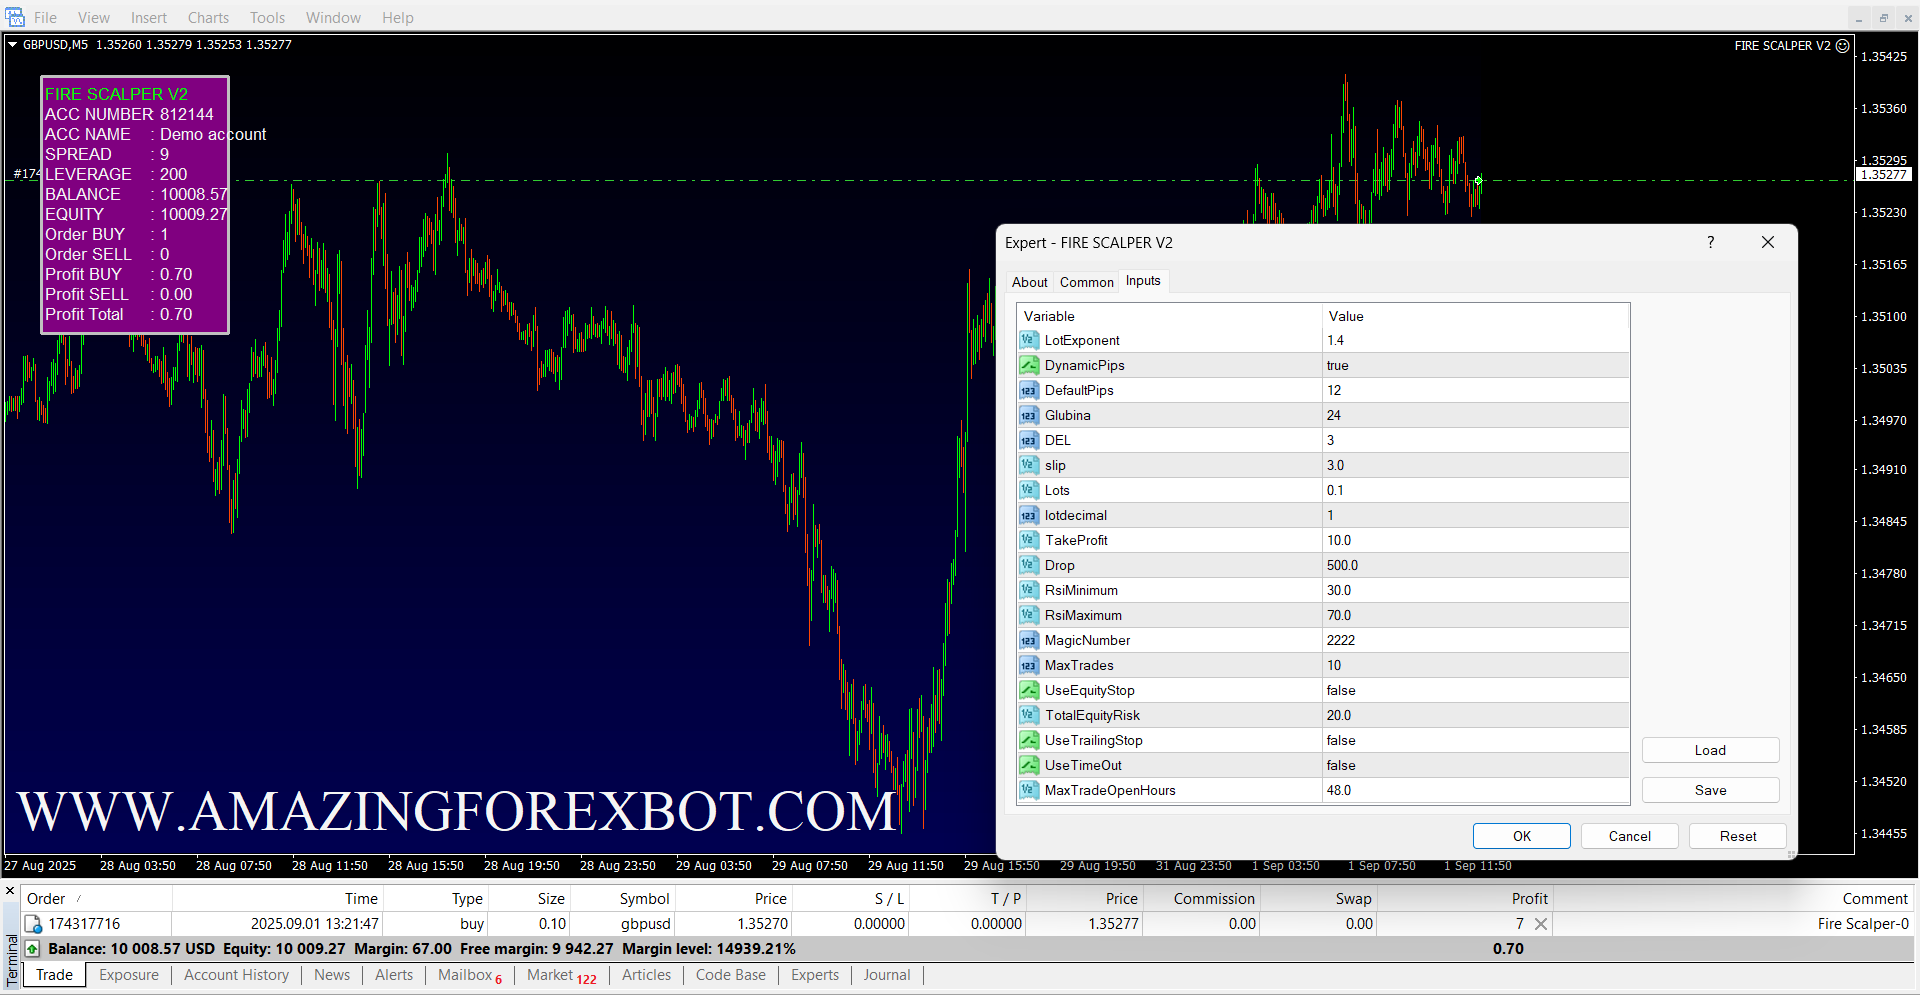
Task: Click the Reset button
Action: click(1738, 836)
